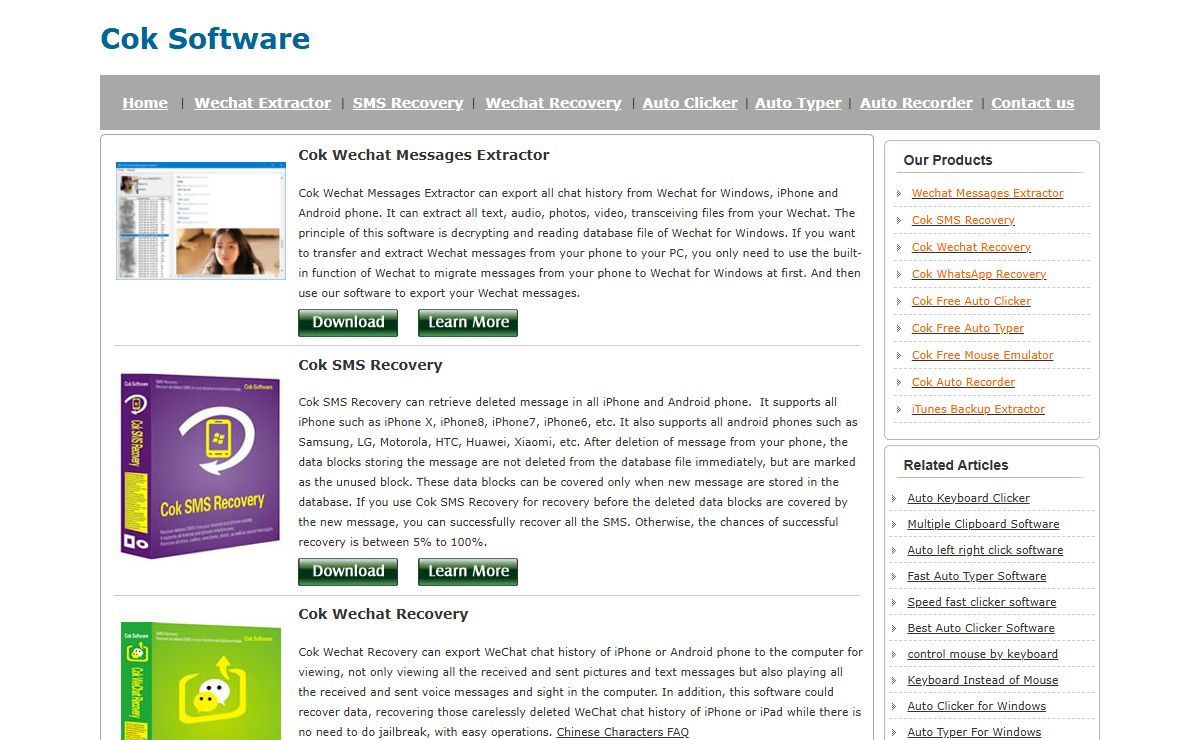Open control mouse by keyboard article
1200x740 pixels.
click(x=982, y=654)
